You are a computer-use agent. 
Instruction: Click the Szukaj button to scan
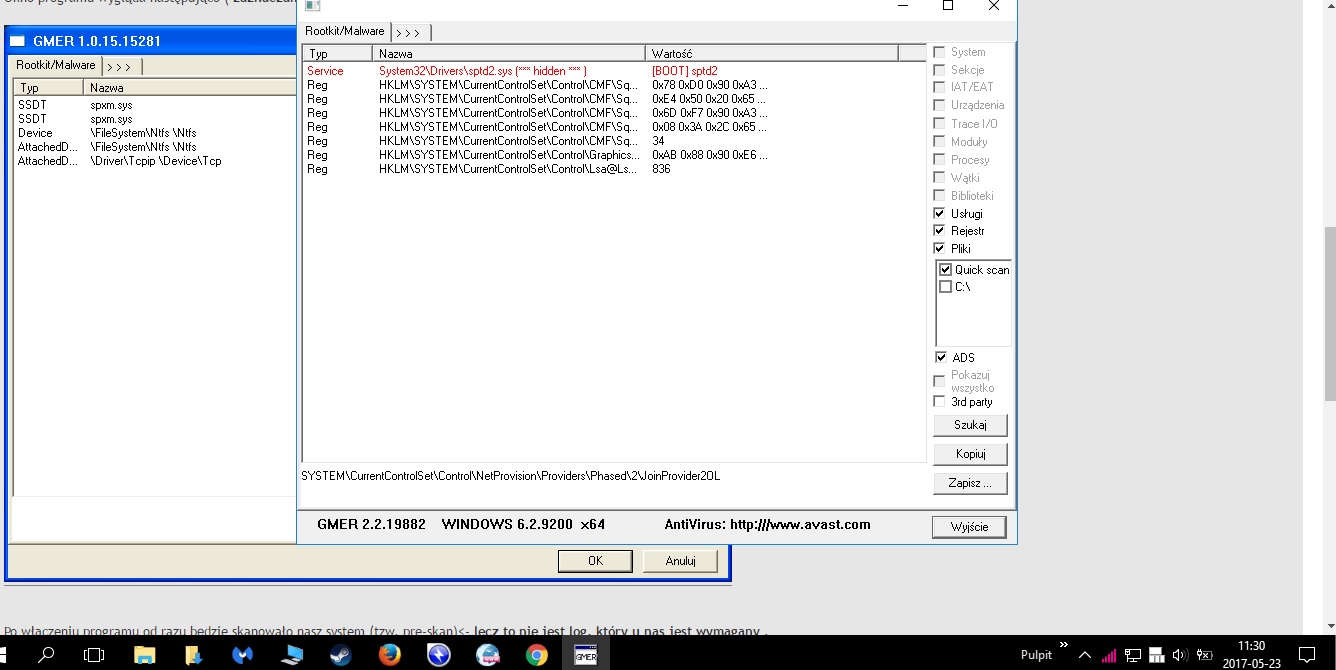(969, 425)
